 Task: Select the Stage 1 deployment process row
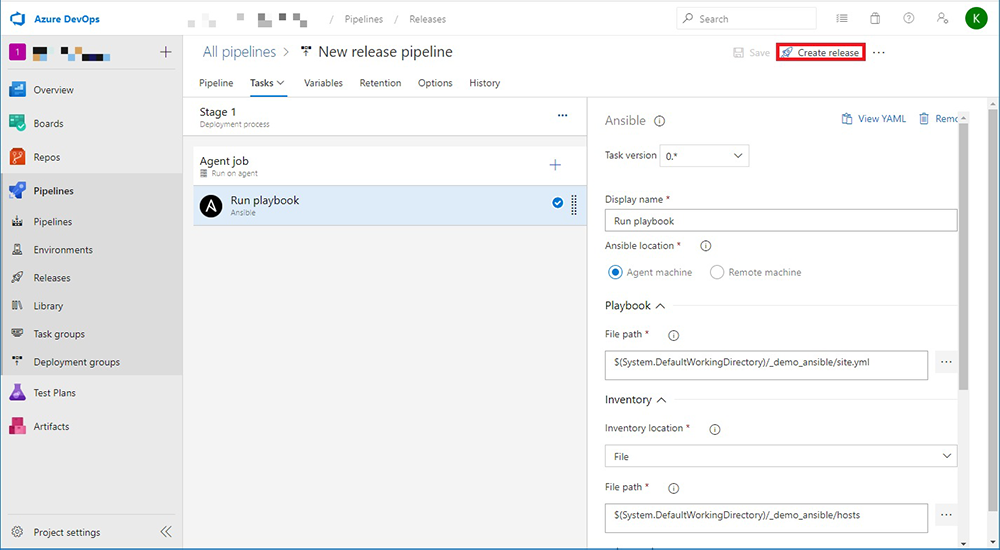(x=385, y=117)
